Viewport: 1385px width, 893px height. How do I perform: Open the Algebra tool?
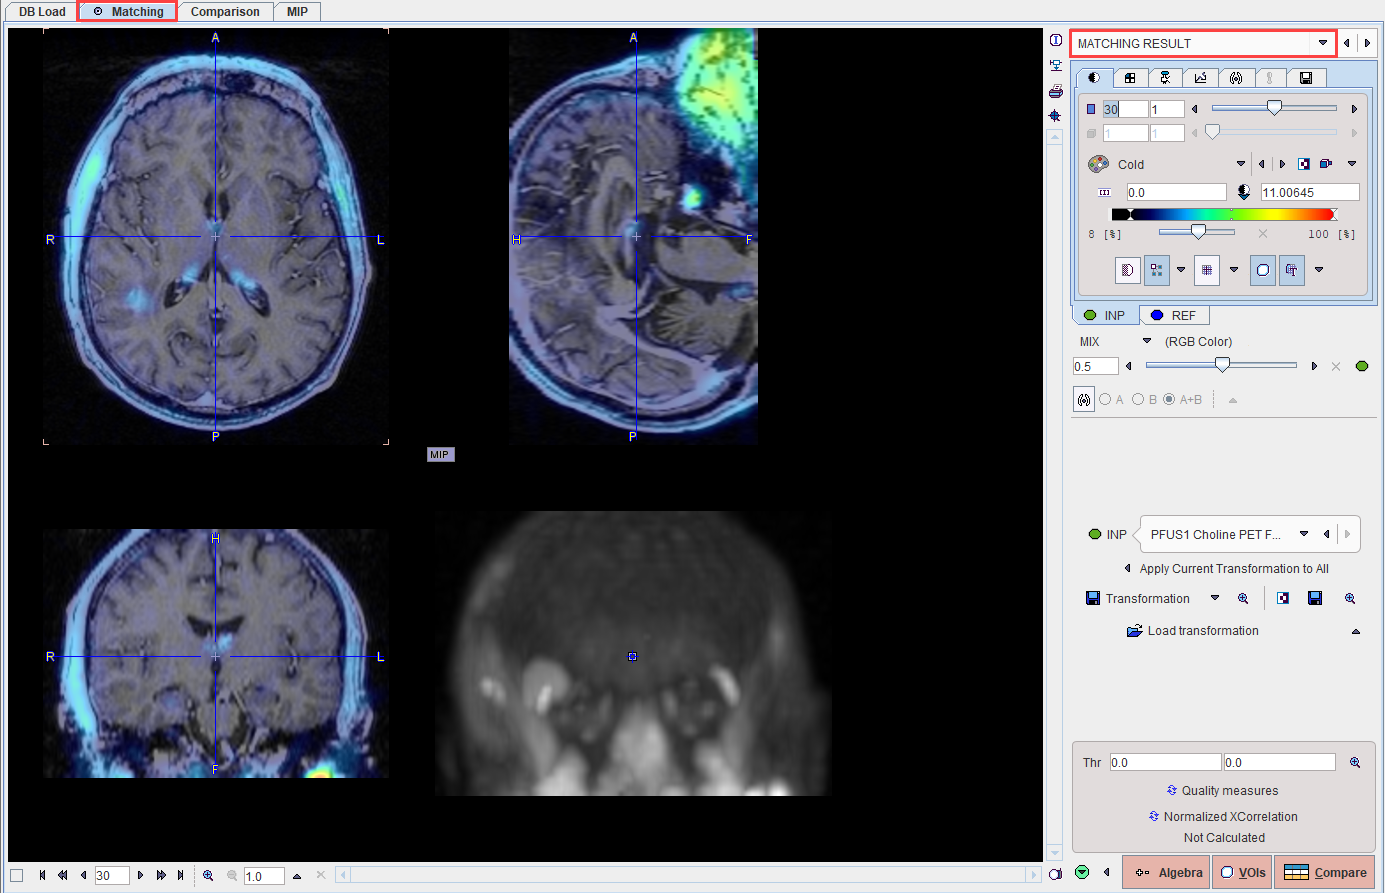point(1166,872)
